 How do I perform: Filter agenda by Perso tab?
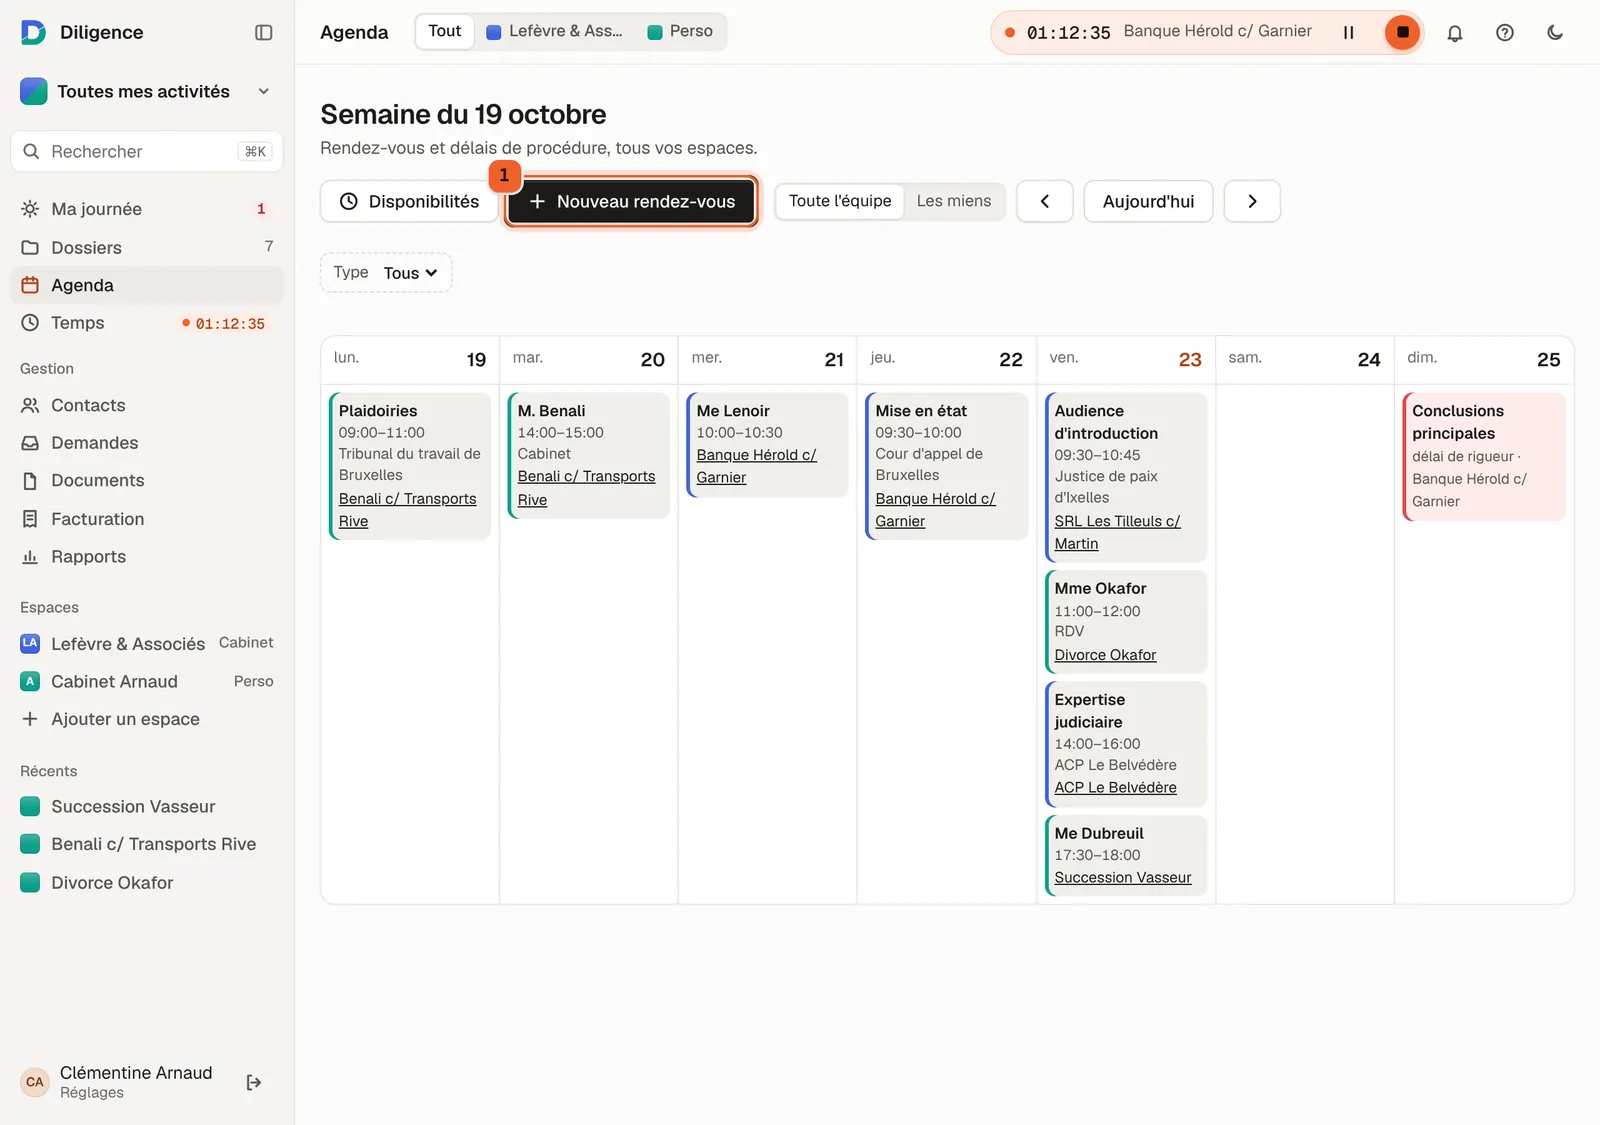pyautogui.click(x=680, y=31)
